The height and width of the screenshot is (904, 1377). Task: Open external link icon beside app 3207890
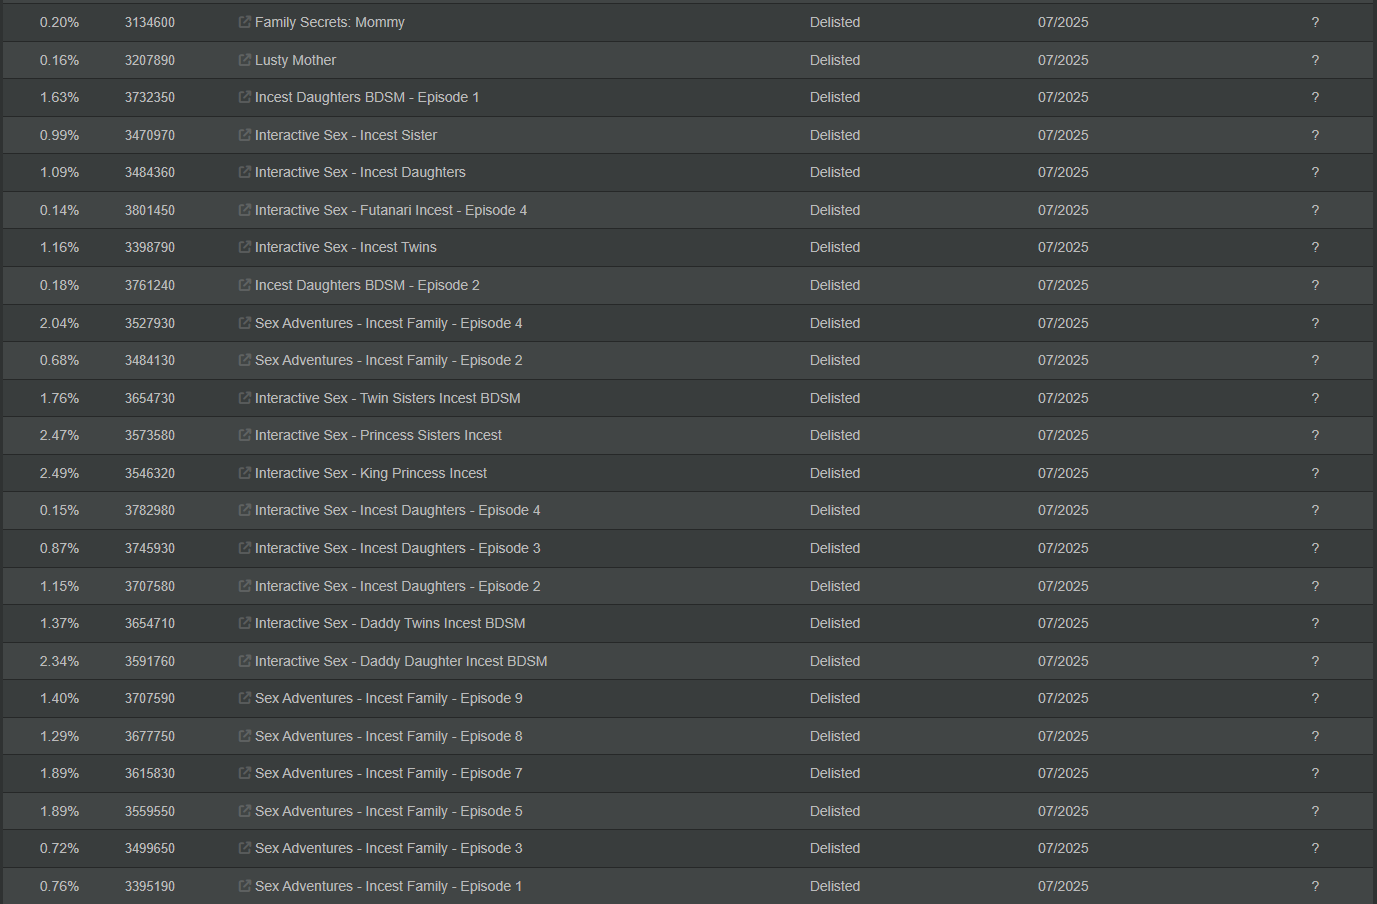245,60
